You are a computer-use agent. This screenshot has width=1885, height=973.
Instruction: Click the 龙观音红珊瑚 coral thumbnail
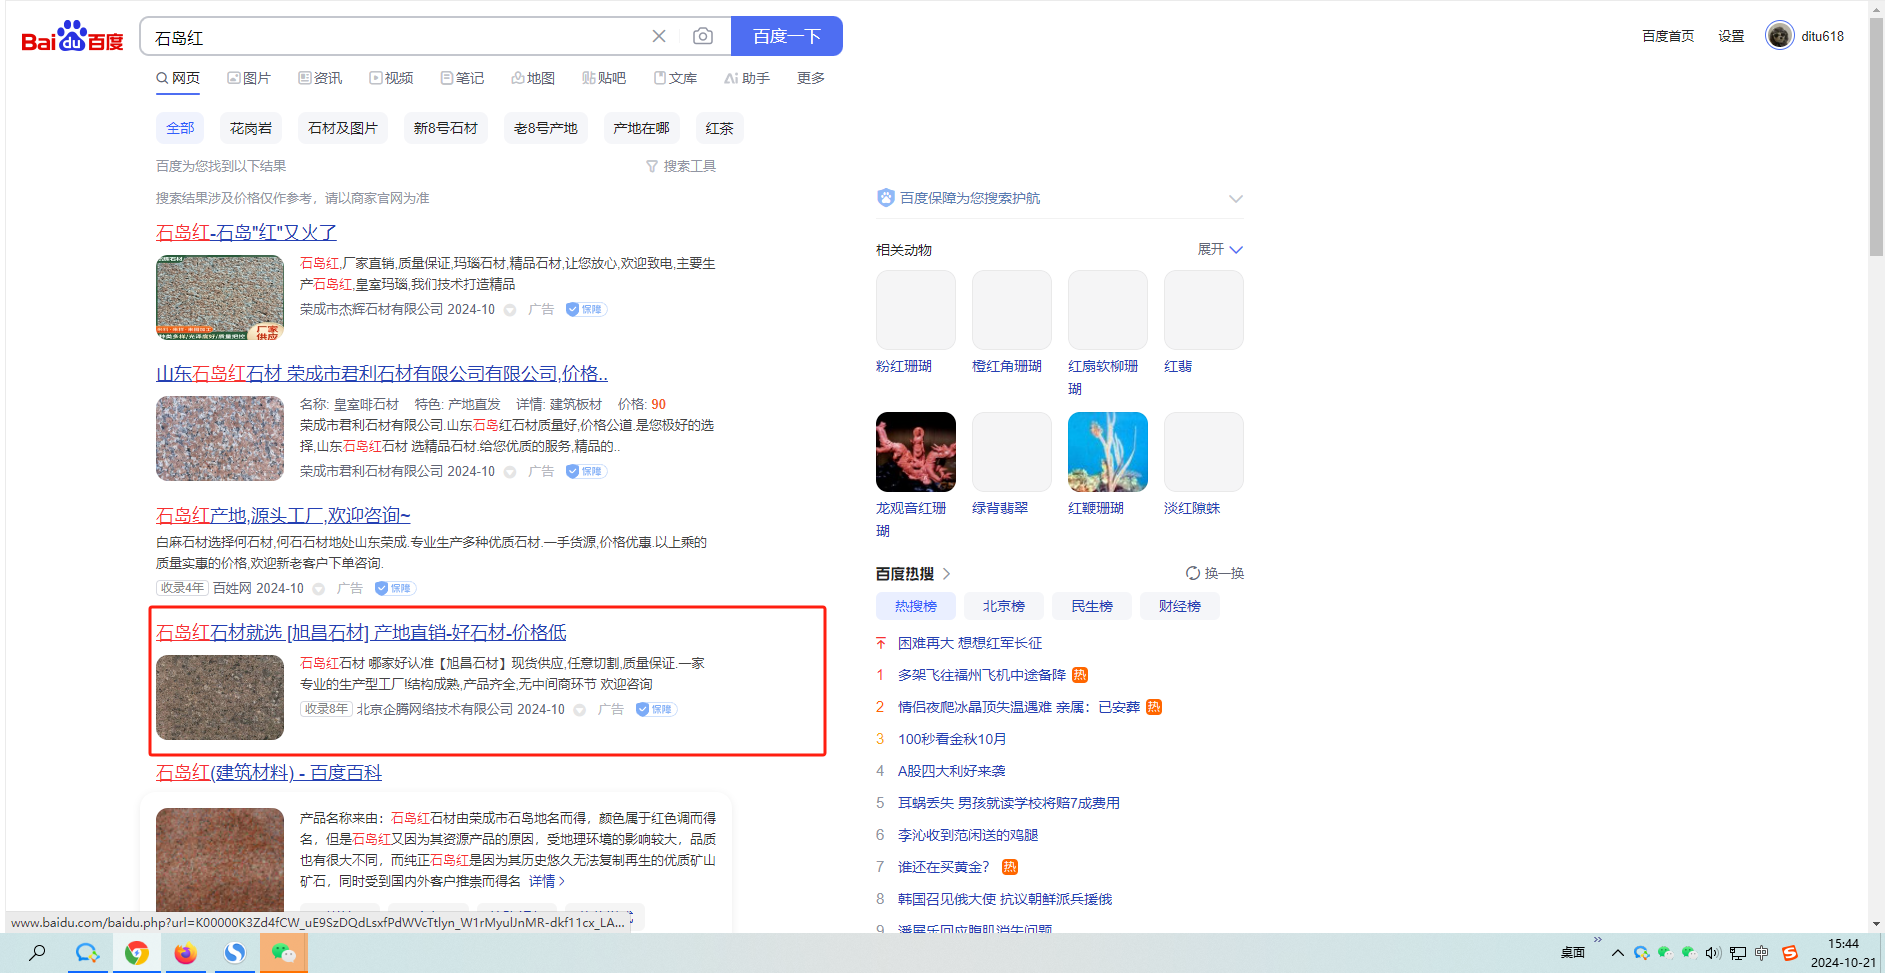(x=916, y=452)
